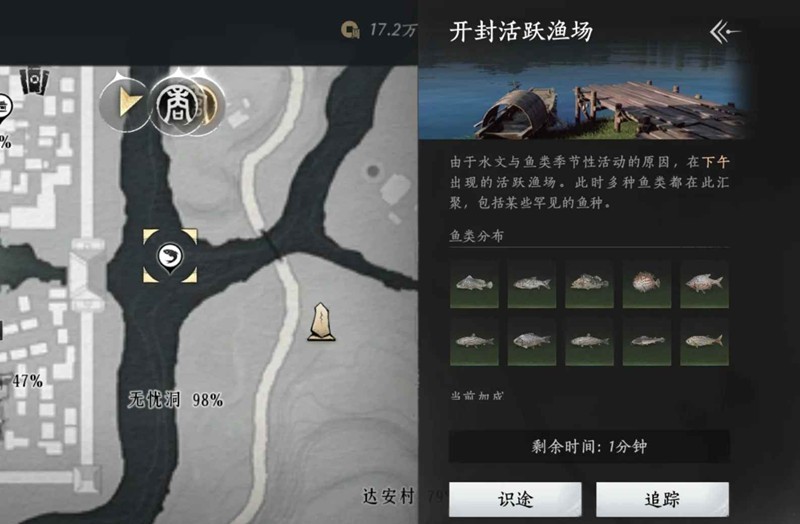Click the 识途 button
Screen dimensions: 800x524
click(515, 499)
